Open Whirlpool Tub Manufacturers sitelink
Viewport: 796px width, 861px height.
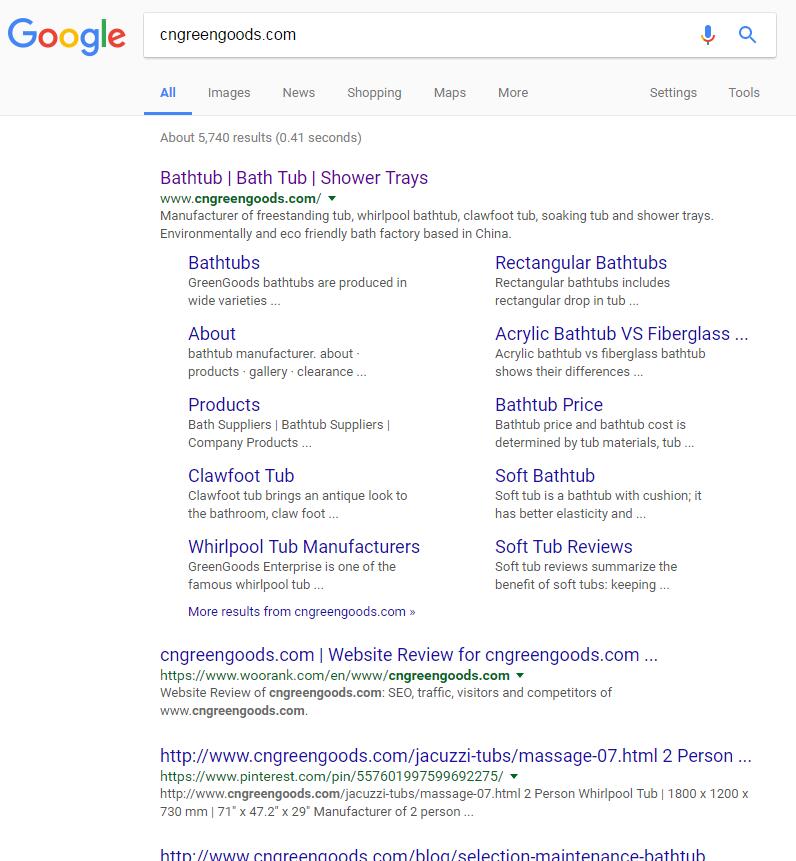(304, 546)
